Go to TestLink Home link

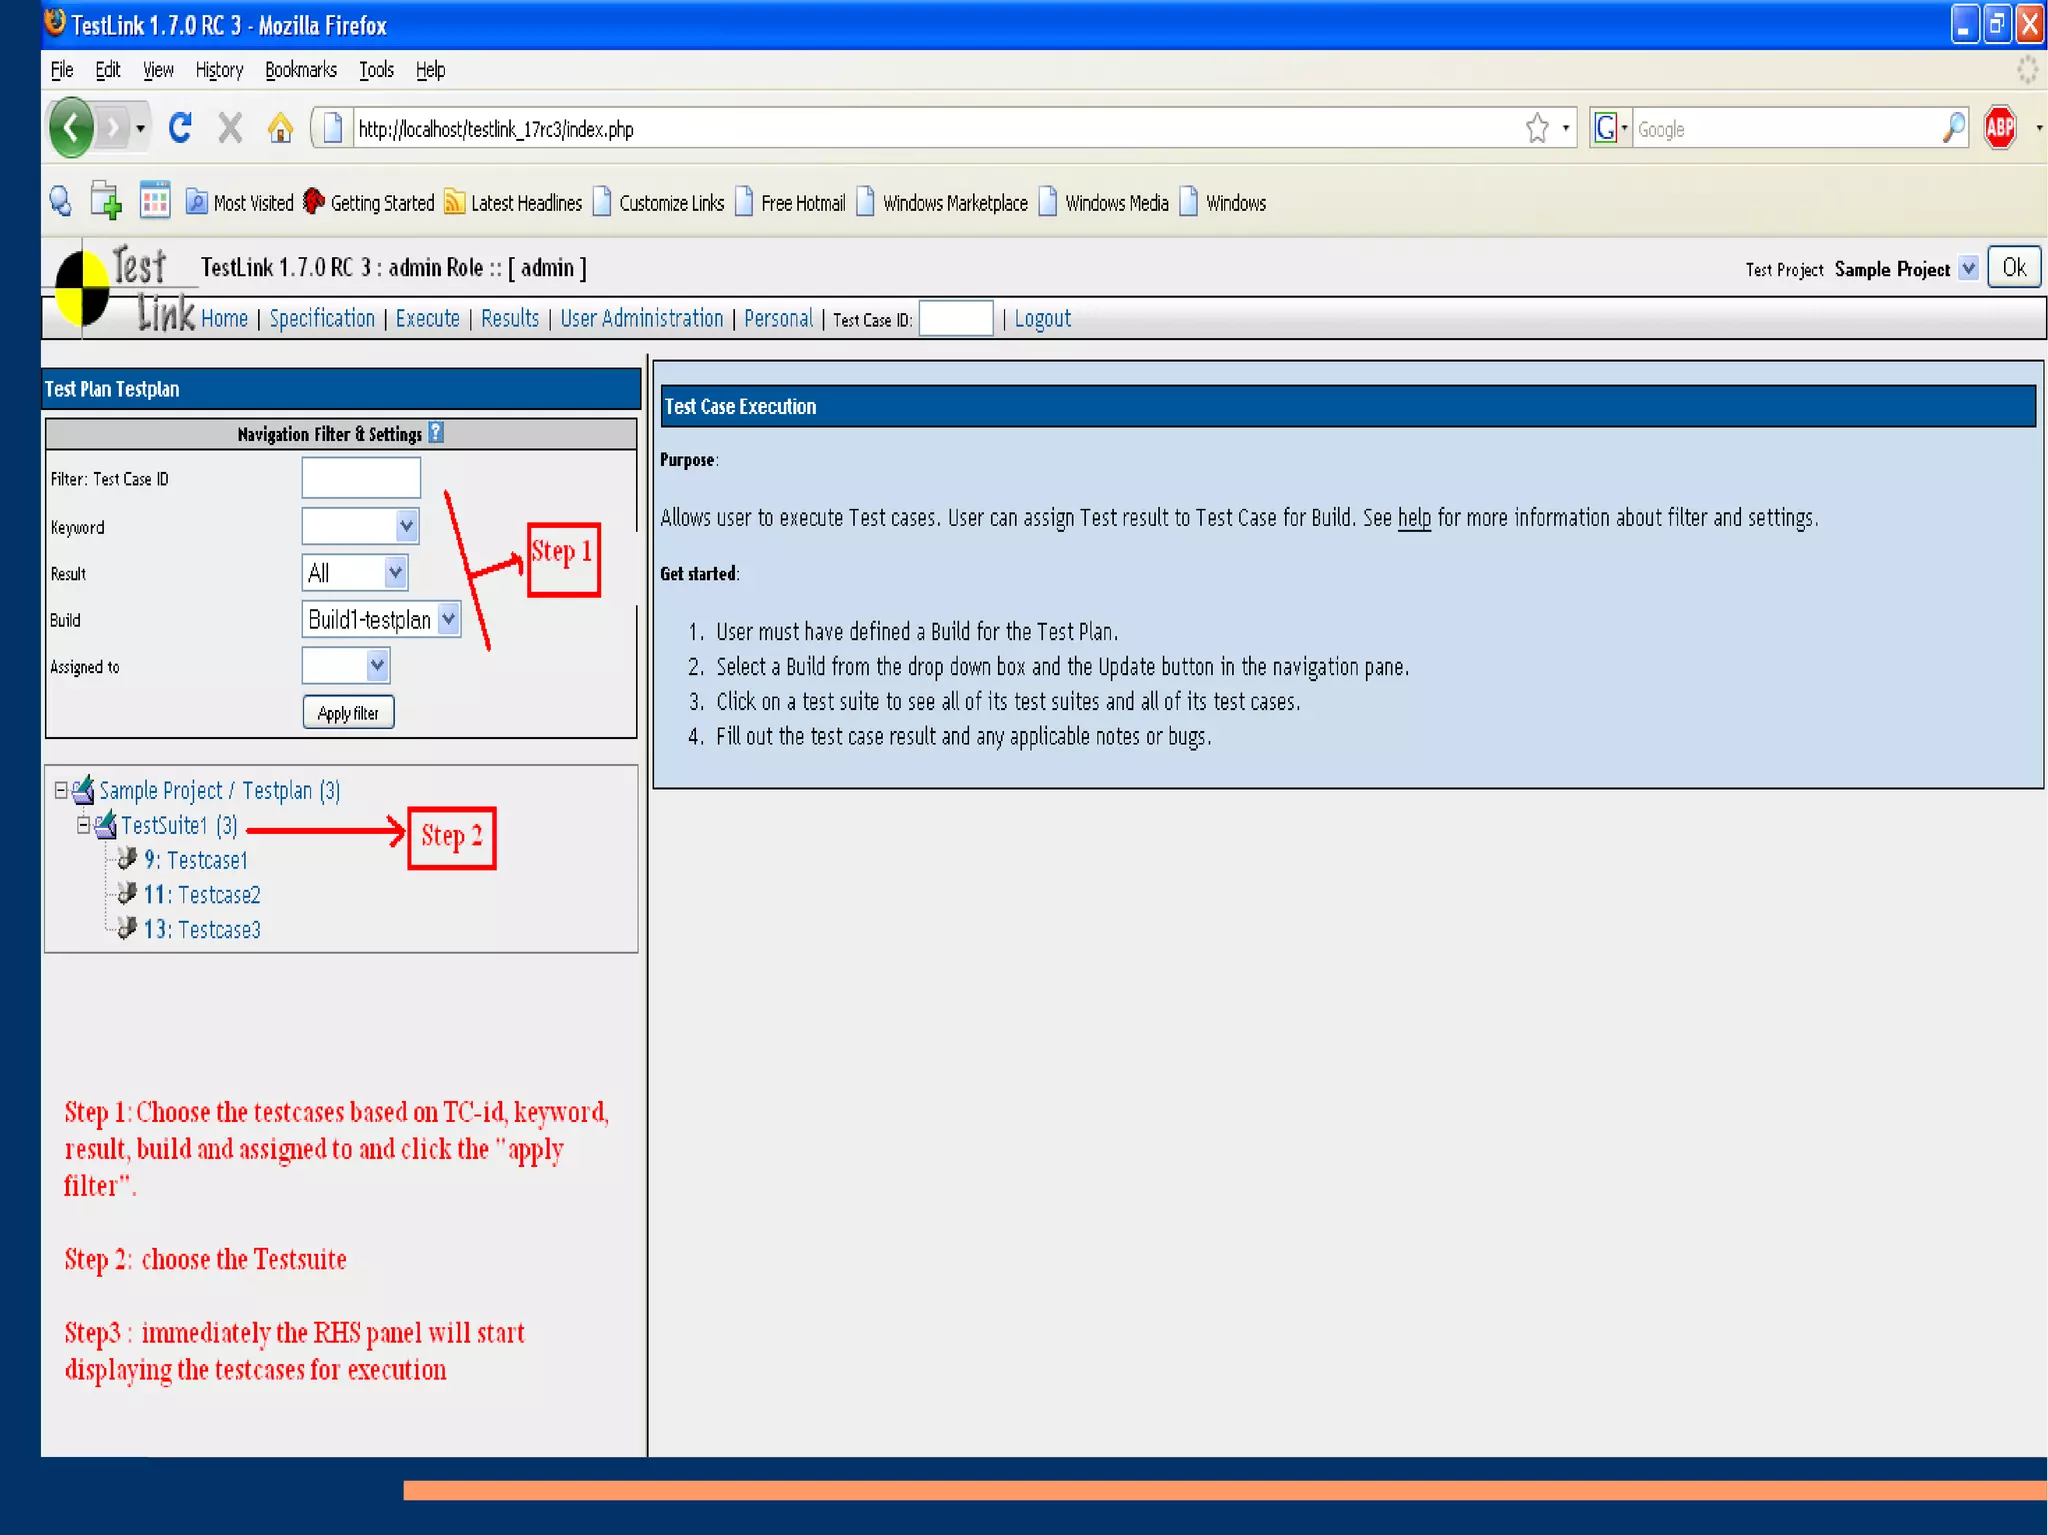(x=224, y=318)
